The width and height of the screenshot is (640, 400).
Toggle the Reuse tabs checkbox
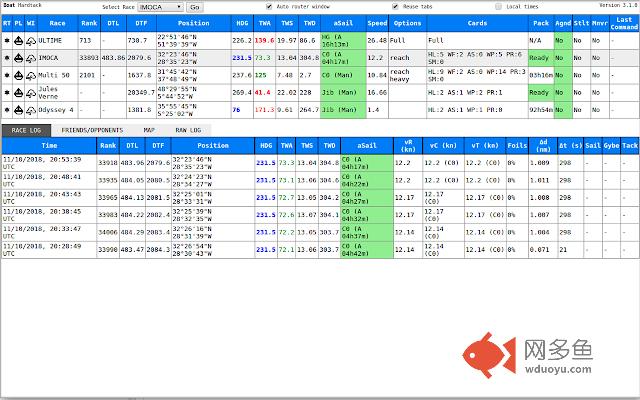[395, 7]
